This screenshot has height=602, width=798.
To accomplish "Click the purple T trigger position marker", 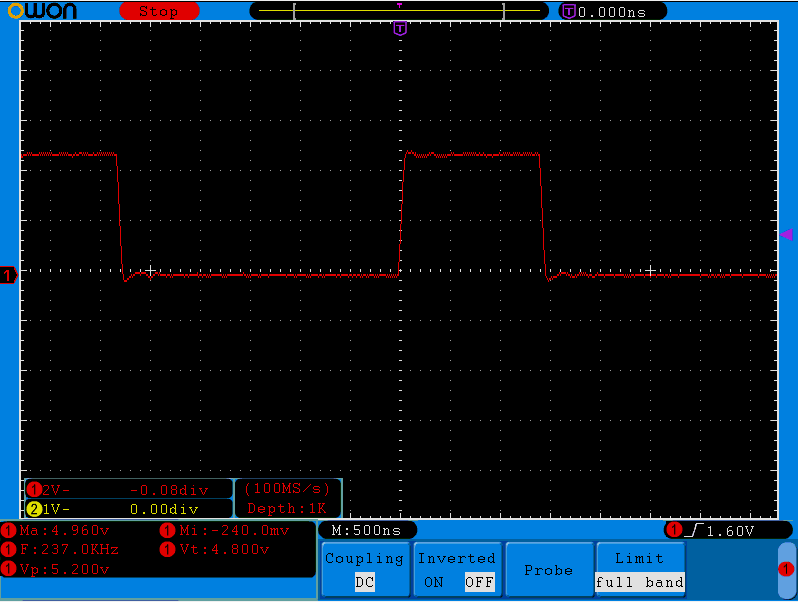I will click(400, 29).
